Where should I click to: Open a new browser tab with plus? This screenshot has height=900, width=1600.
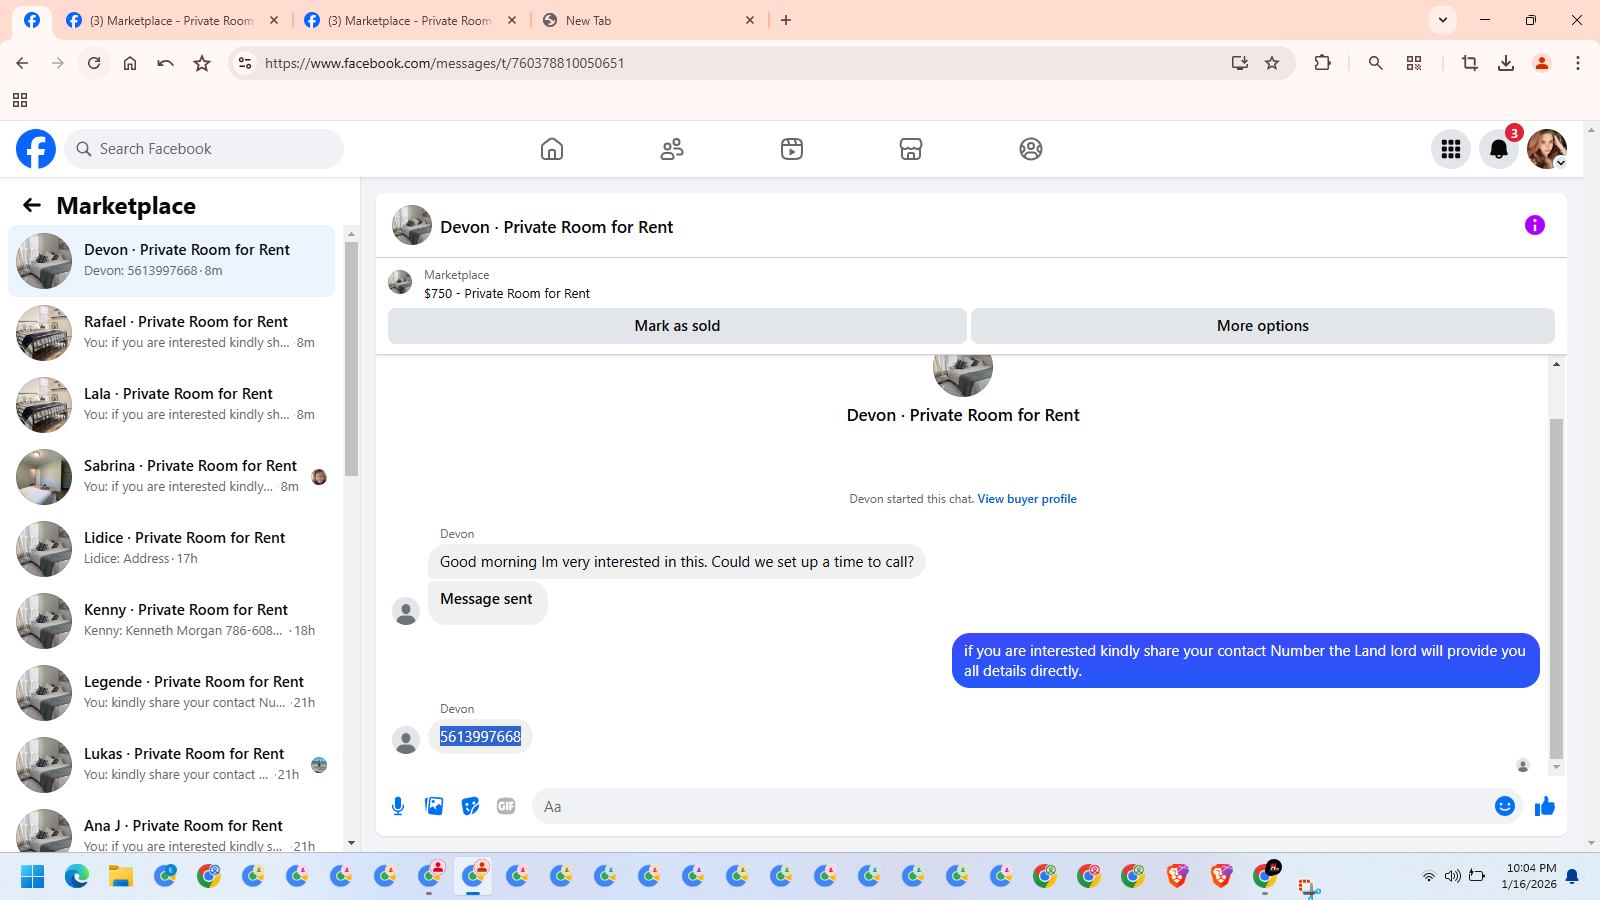pos(786,20)
